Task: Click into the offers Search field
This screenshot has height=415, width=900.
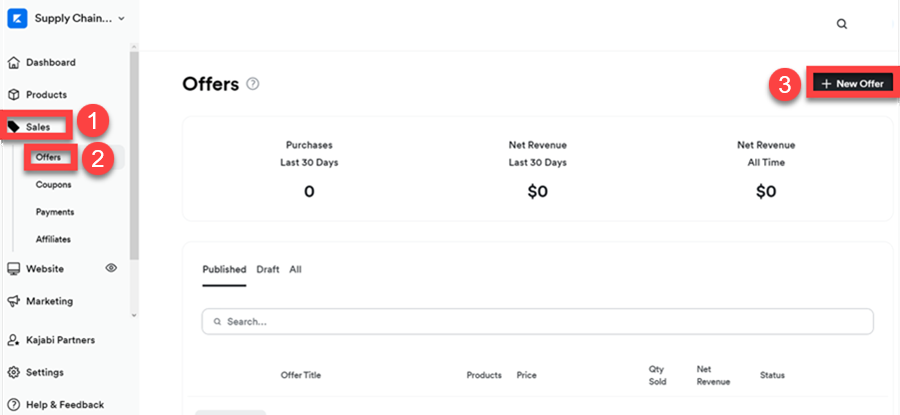Action: tap(537, 322)
